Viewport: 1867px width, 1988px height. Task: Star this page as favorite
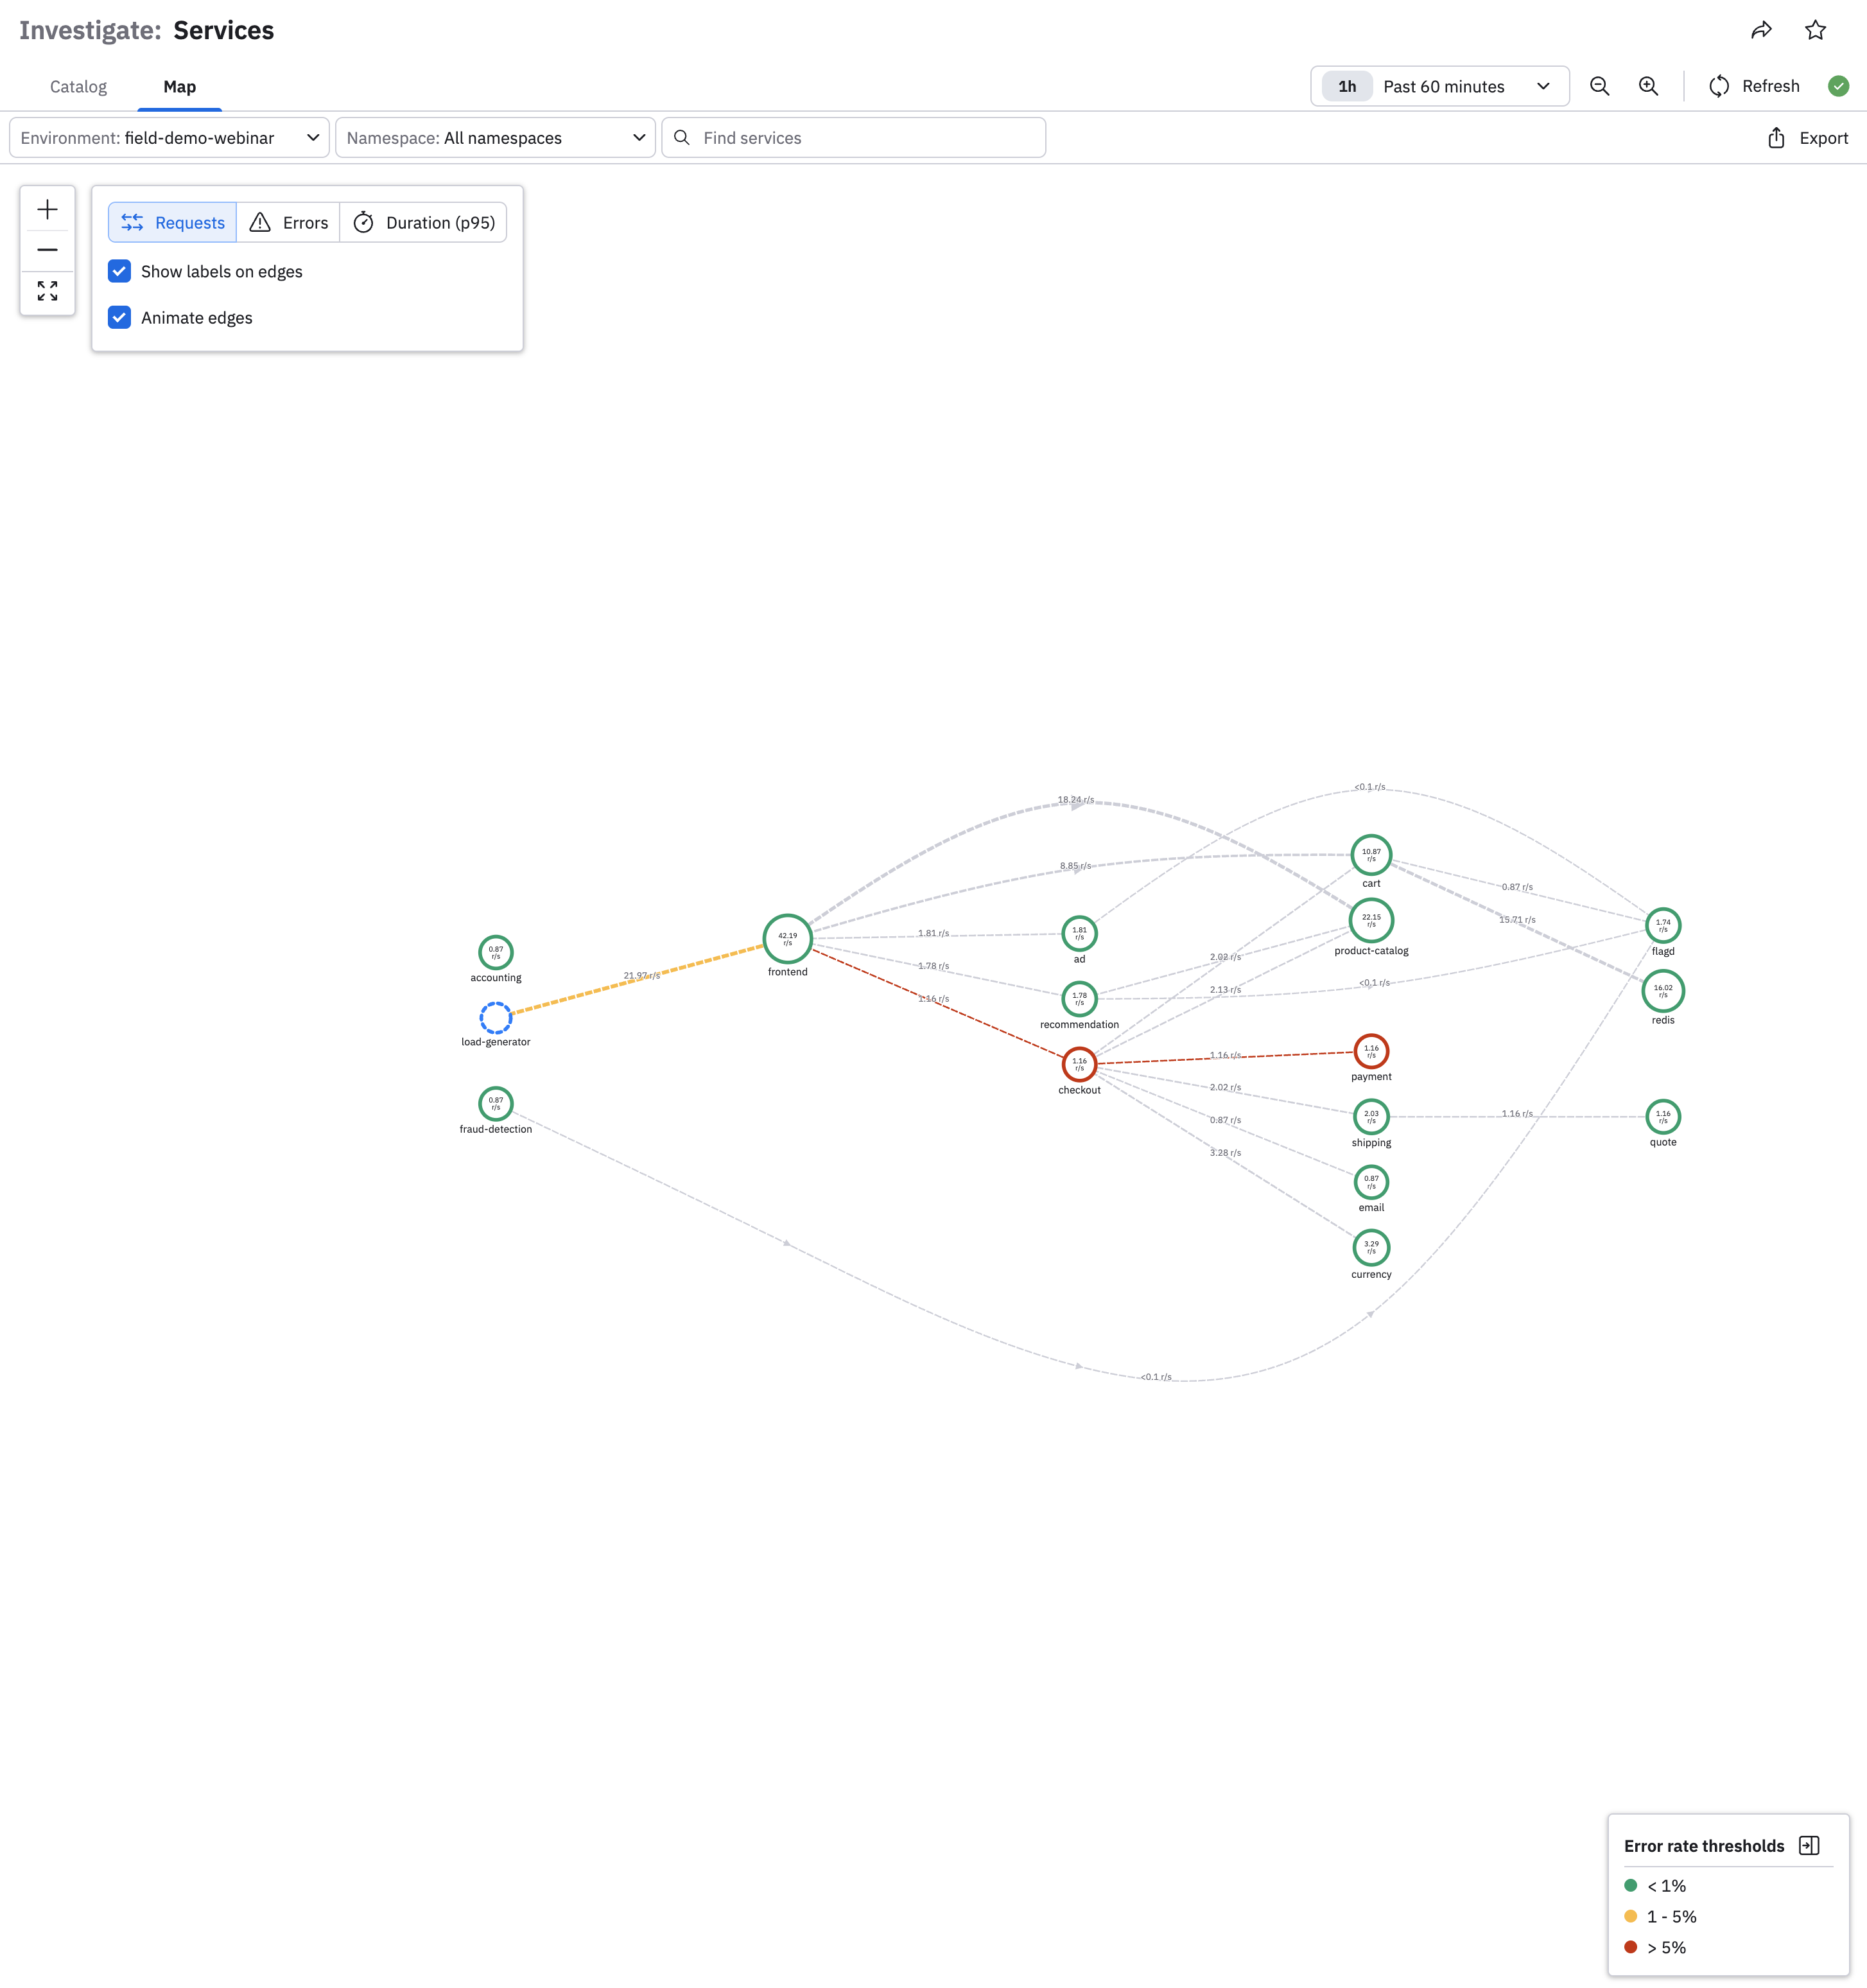[x=1815, y=30]
